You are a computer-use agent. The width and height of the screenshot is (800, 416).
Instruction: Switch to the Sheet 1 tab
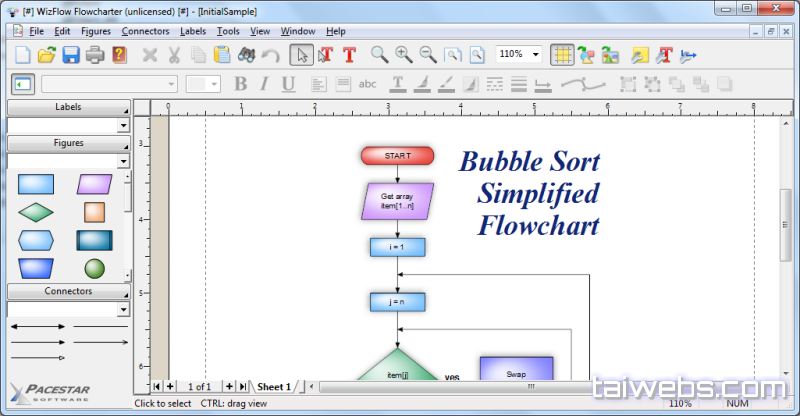(x=273, y=386)
